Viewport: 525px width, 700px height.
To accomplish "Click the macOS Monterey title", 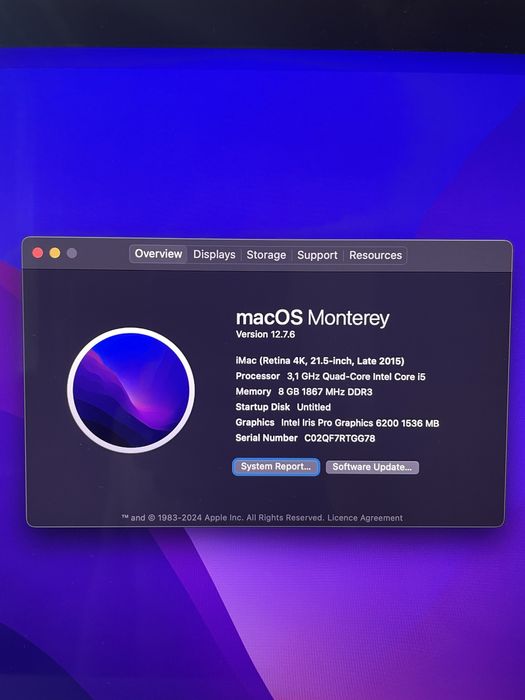I will (312, 318).
